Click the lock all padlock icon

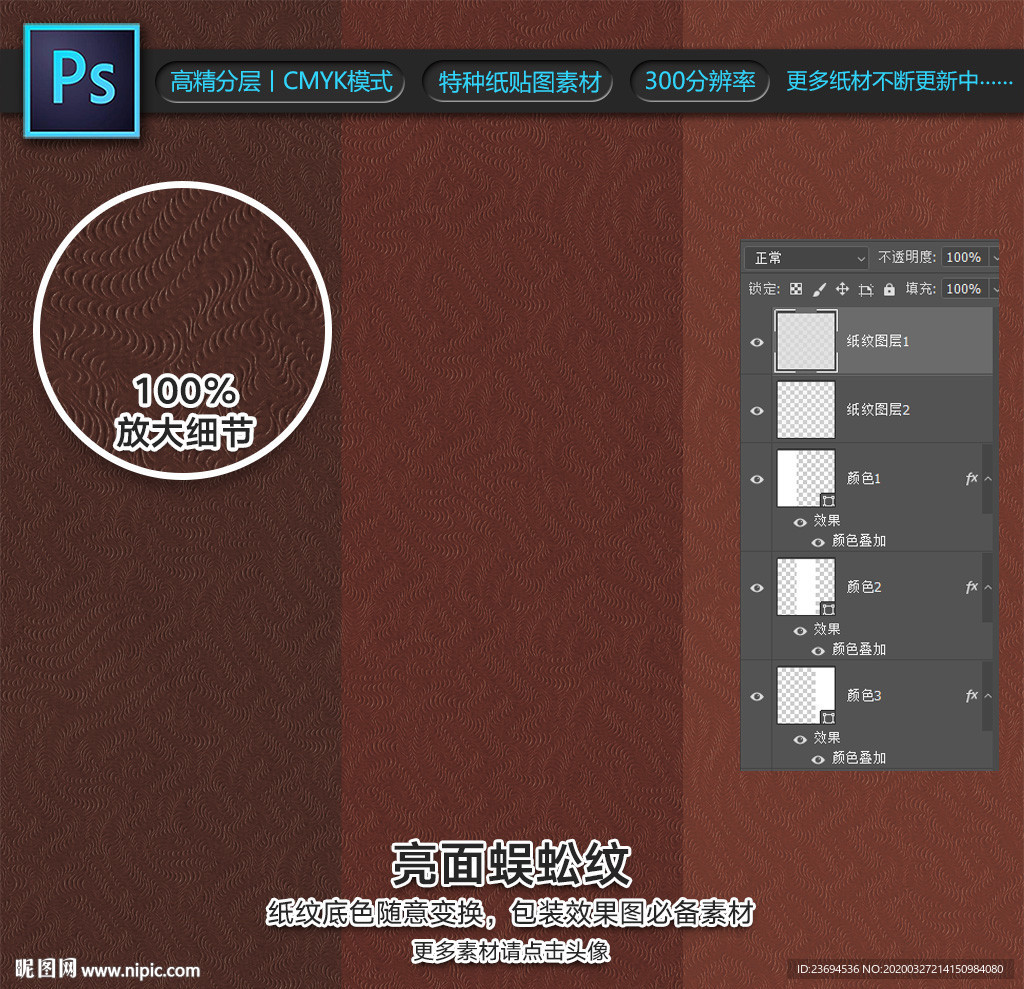[x=889, y=289]
